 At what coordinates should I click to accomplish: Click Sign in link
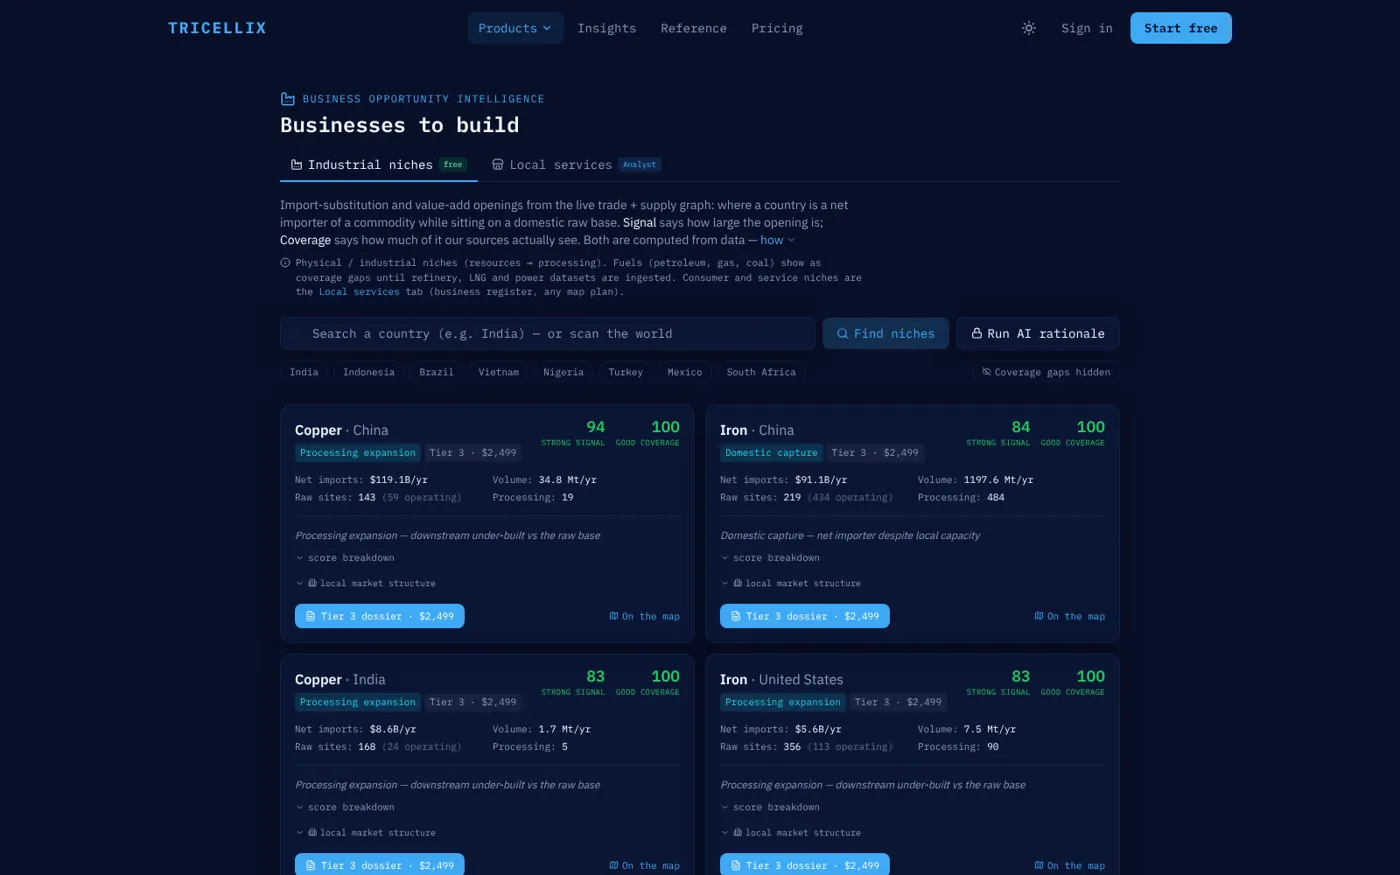pyautogui.click(x=1087, y=28)
